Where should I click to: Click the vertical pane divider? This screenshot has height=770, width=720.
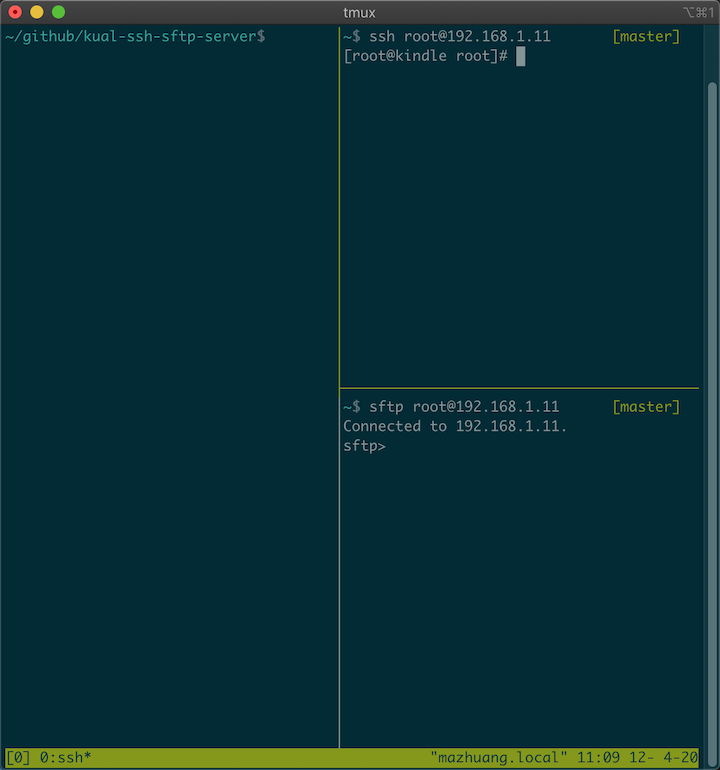pos(339,388)
